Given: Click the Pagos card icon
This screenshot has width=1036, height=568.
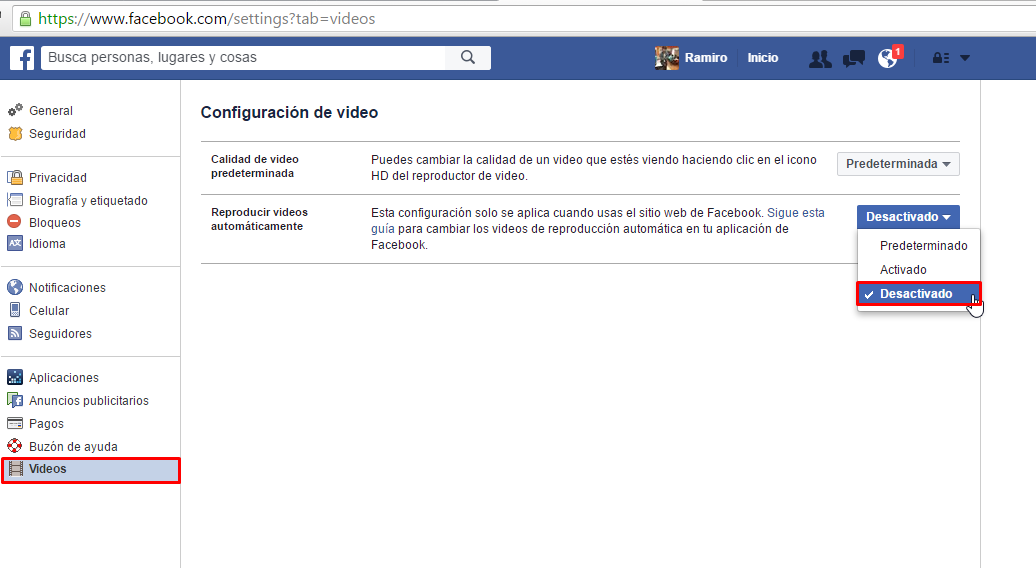Looking at the screenshot, I should pos(15,423).
